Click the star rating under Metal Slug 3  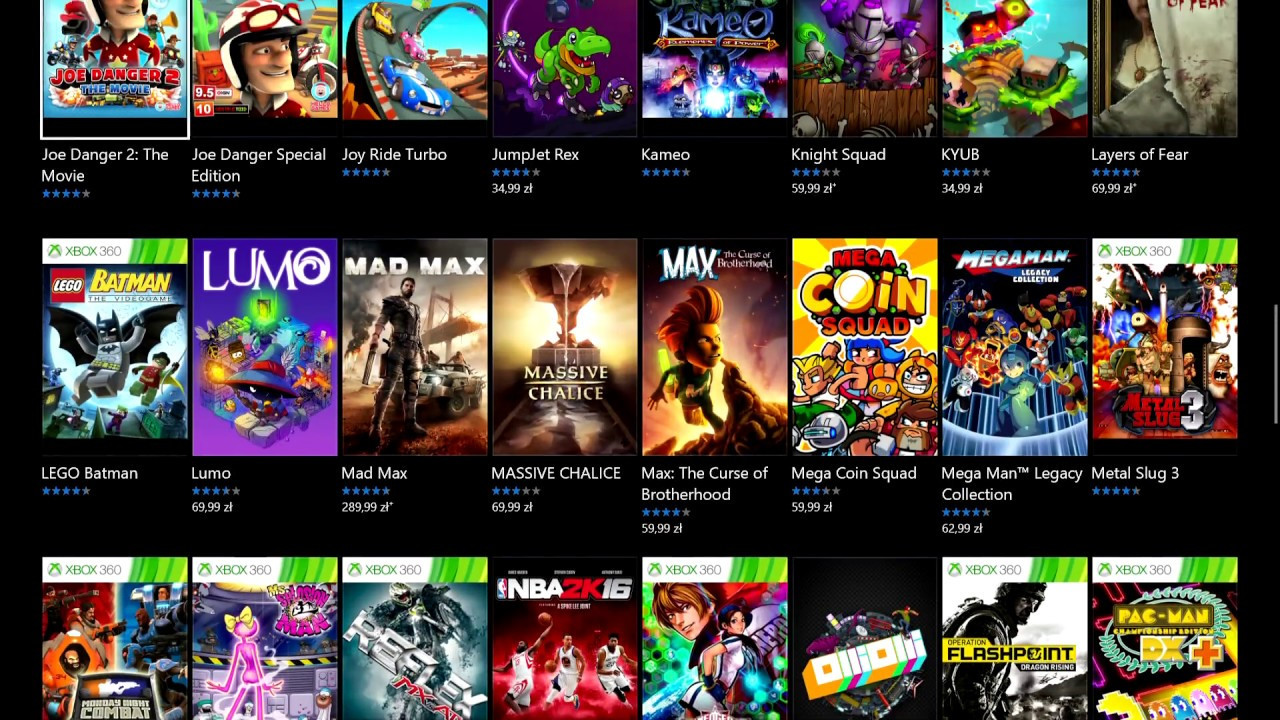pos(1116,491)
